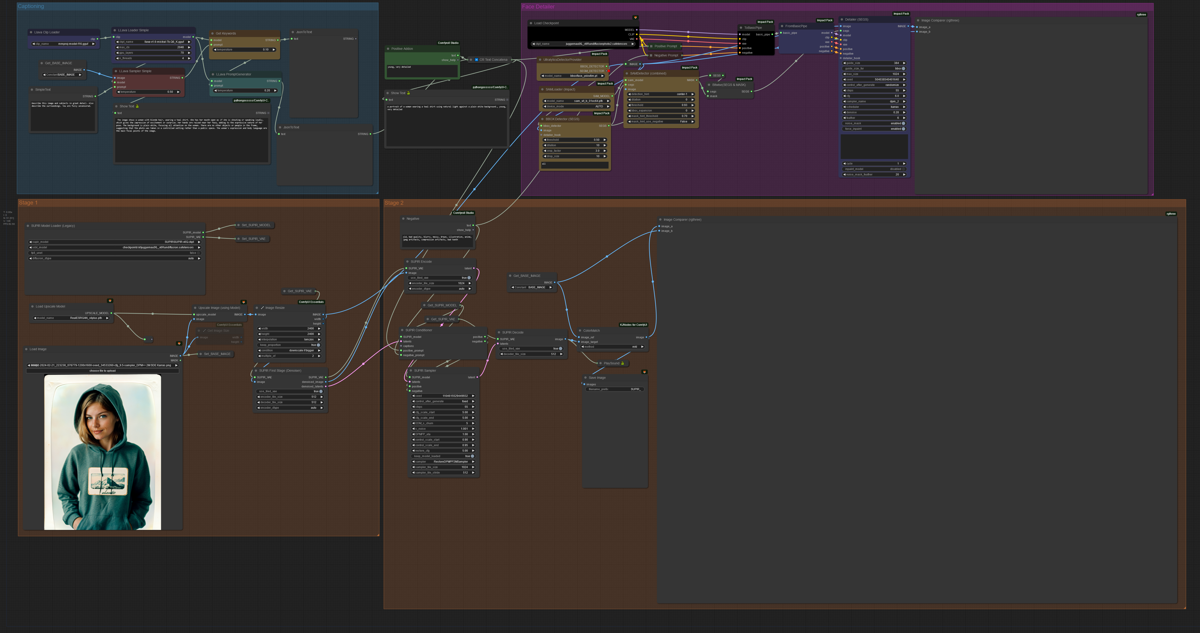Viewport: 1200px width, 633px height.
Task: Click the collapse dot on the SUPIR Sampler node
Action: point(411,370)
